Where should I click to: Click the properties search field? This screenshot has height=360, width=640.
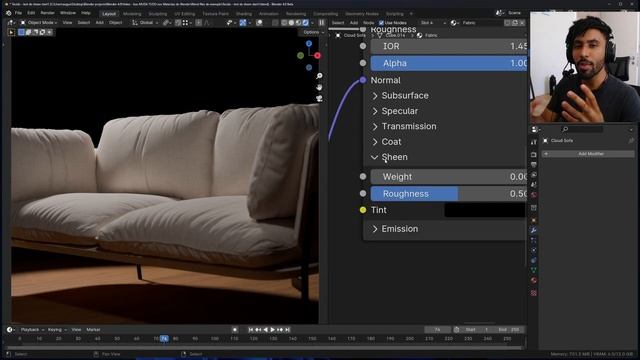[x=582, y=129]
